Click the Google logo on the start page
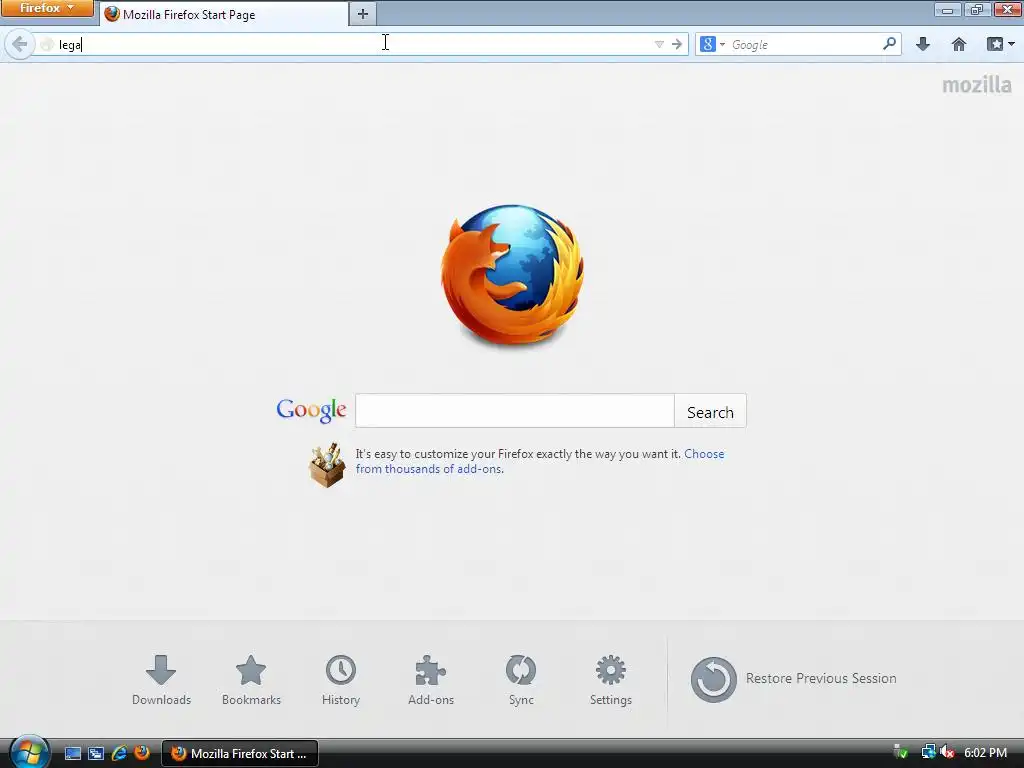 pyautogui.click(x=312, y=410)
